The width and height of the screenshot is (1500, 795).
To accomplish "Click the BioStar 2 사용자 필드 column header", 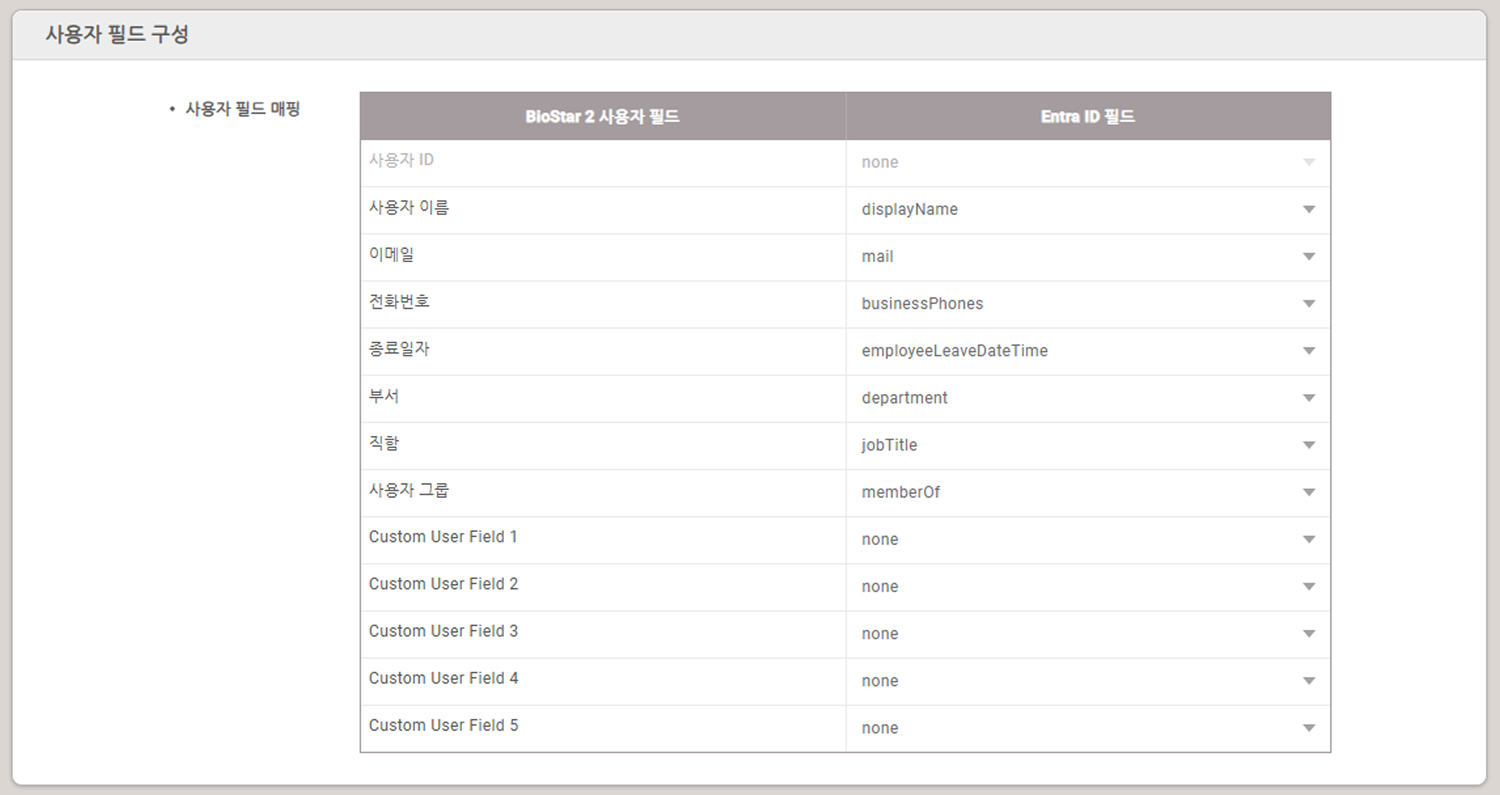I will pyautogui.click(x=603, y=116).
